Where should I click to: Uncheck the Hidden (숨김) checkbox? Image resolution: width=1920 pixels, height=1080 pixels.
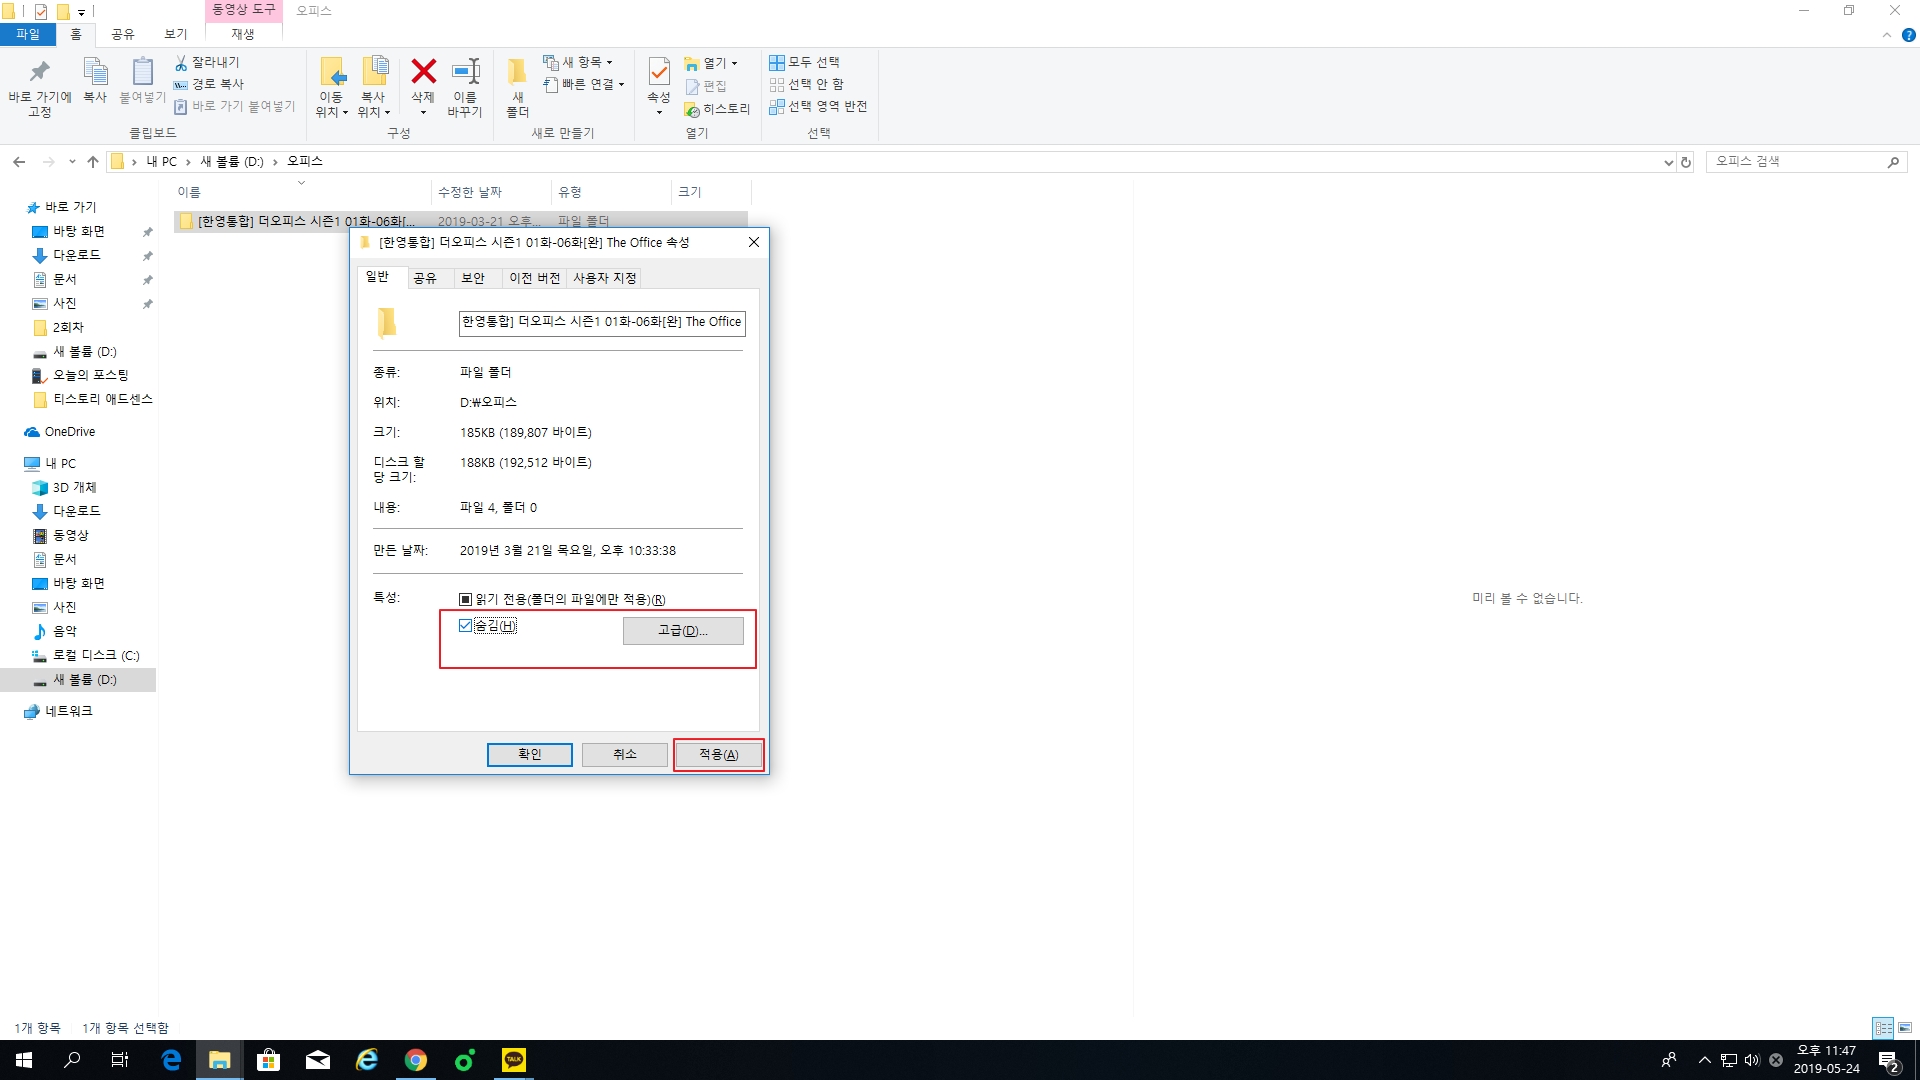[465, 626]
